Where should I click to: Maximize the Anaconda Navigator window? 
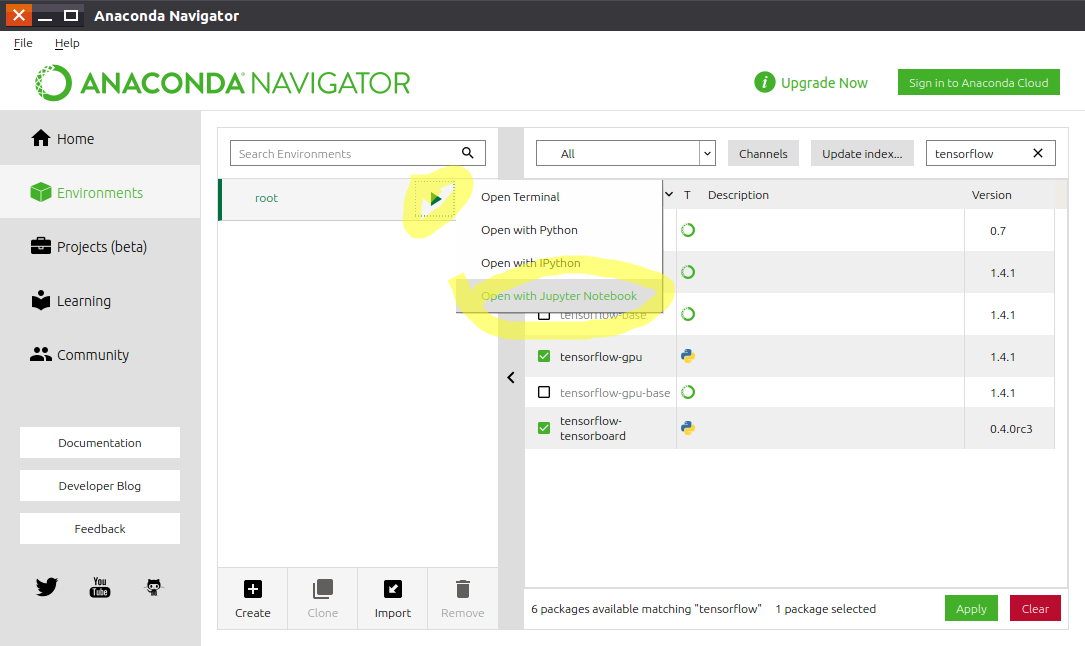pos(71,15)
